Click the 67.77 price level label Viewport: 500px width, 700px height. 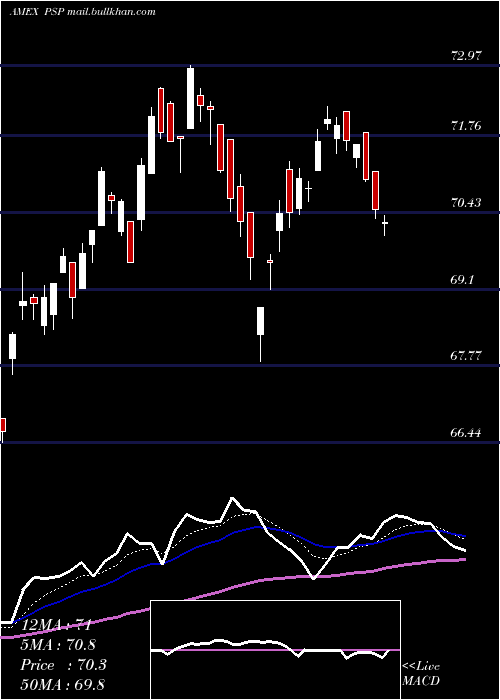466,356
